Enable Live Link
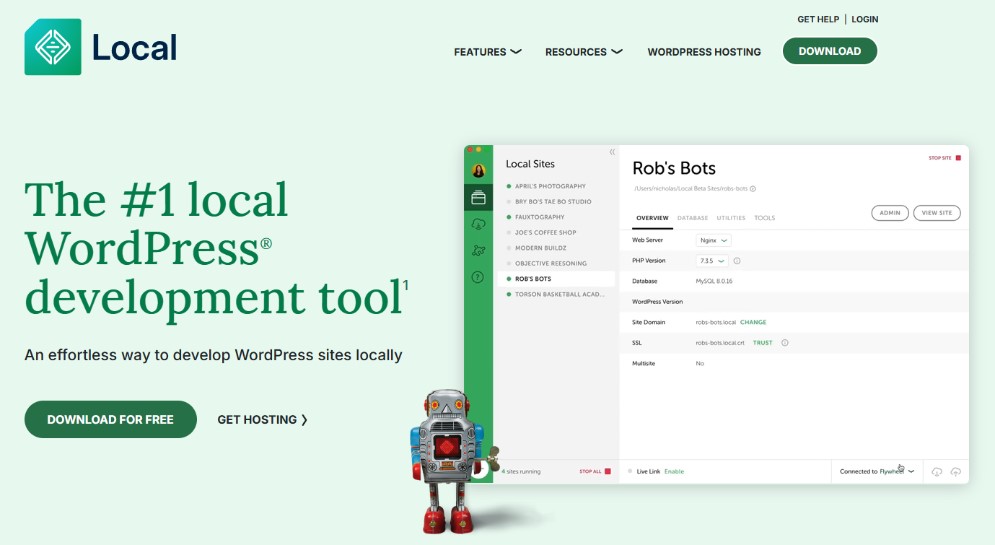This screenshot has width=995, height=545. point(674,471)
